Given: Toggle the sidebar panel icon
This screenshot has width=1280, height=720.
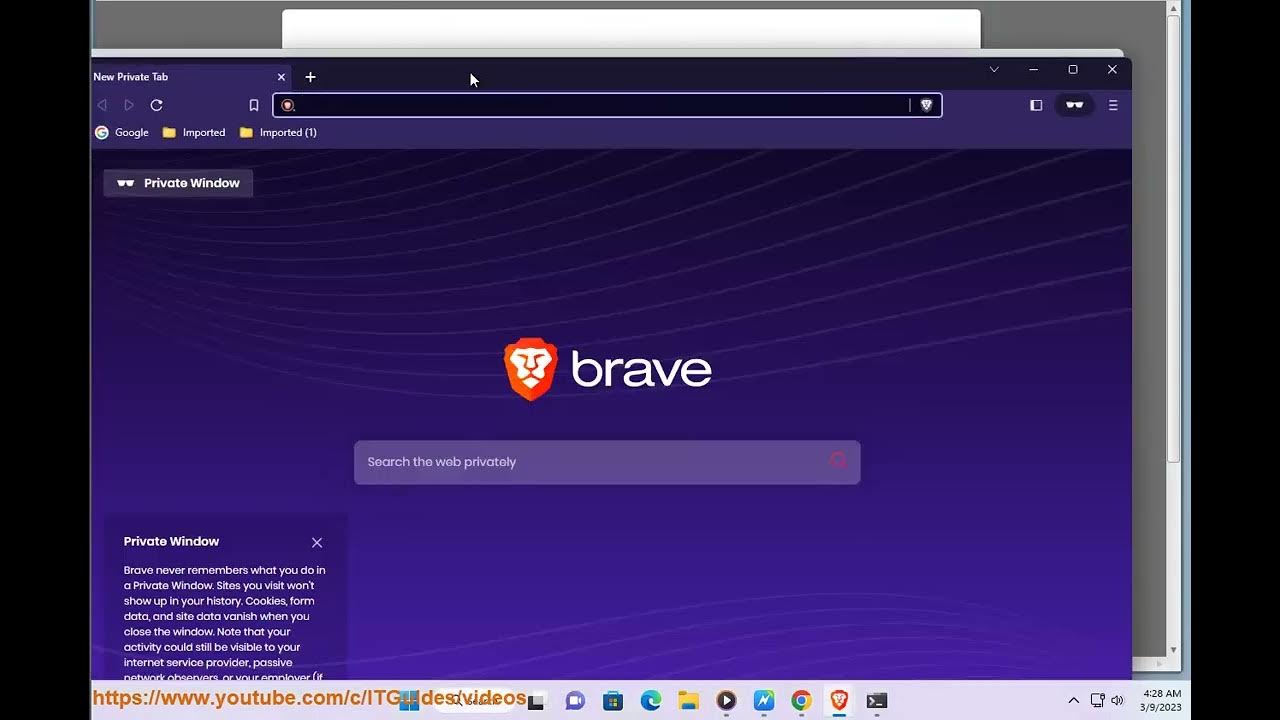Looking at the screenshot, I should [x=1036, y=105].
